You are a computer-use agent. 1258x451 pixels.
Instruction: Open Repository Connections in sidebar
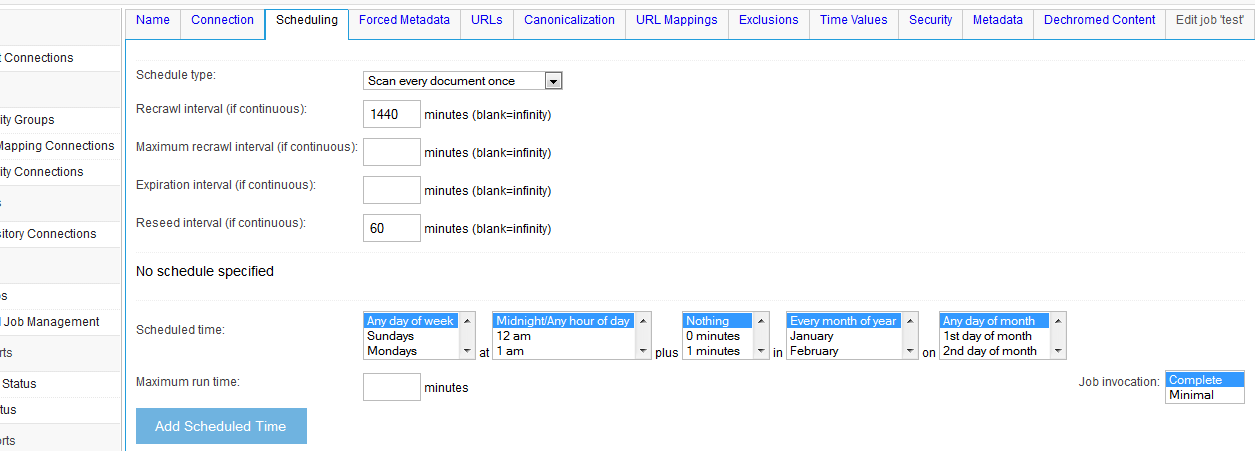click(x=48, y=234)
